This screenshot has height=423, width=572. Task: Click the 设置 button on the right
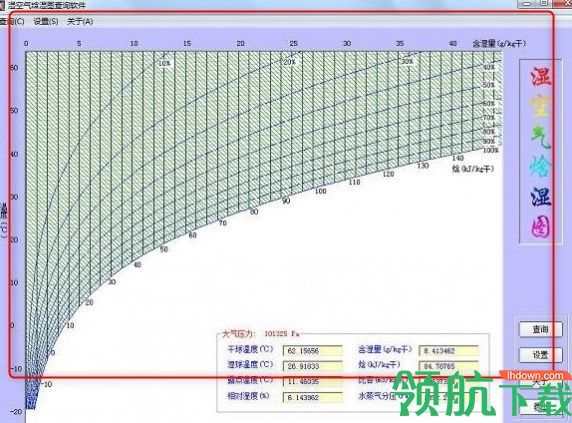click(540, 354)
